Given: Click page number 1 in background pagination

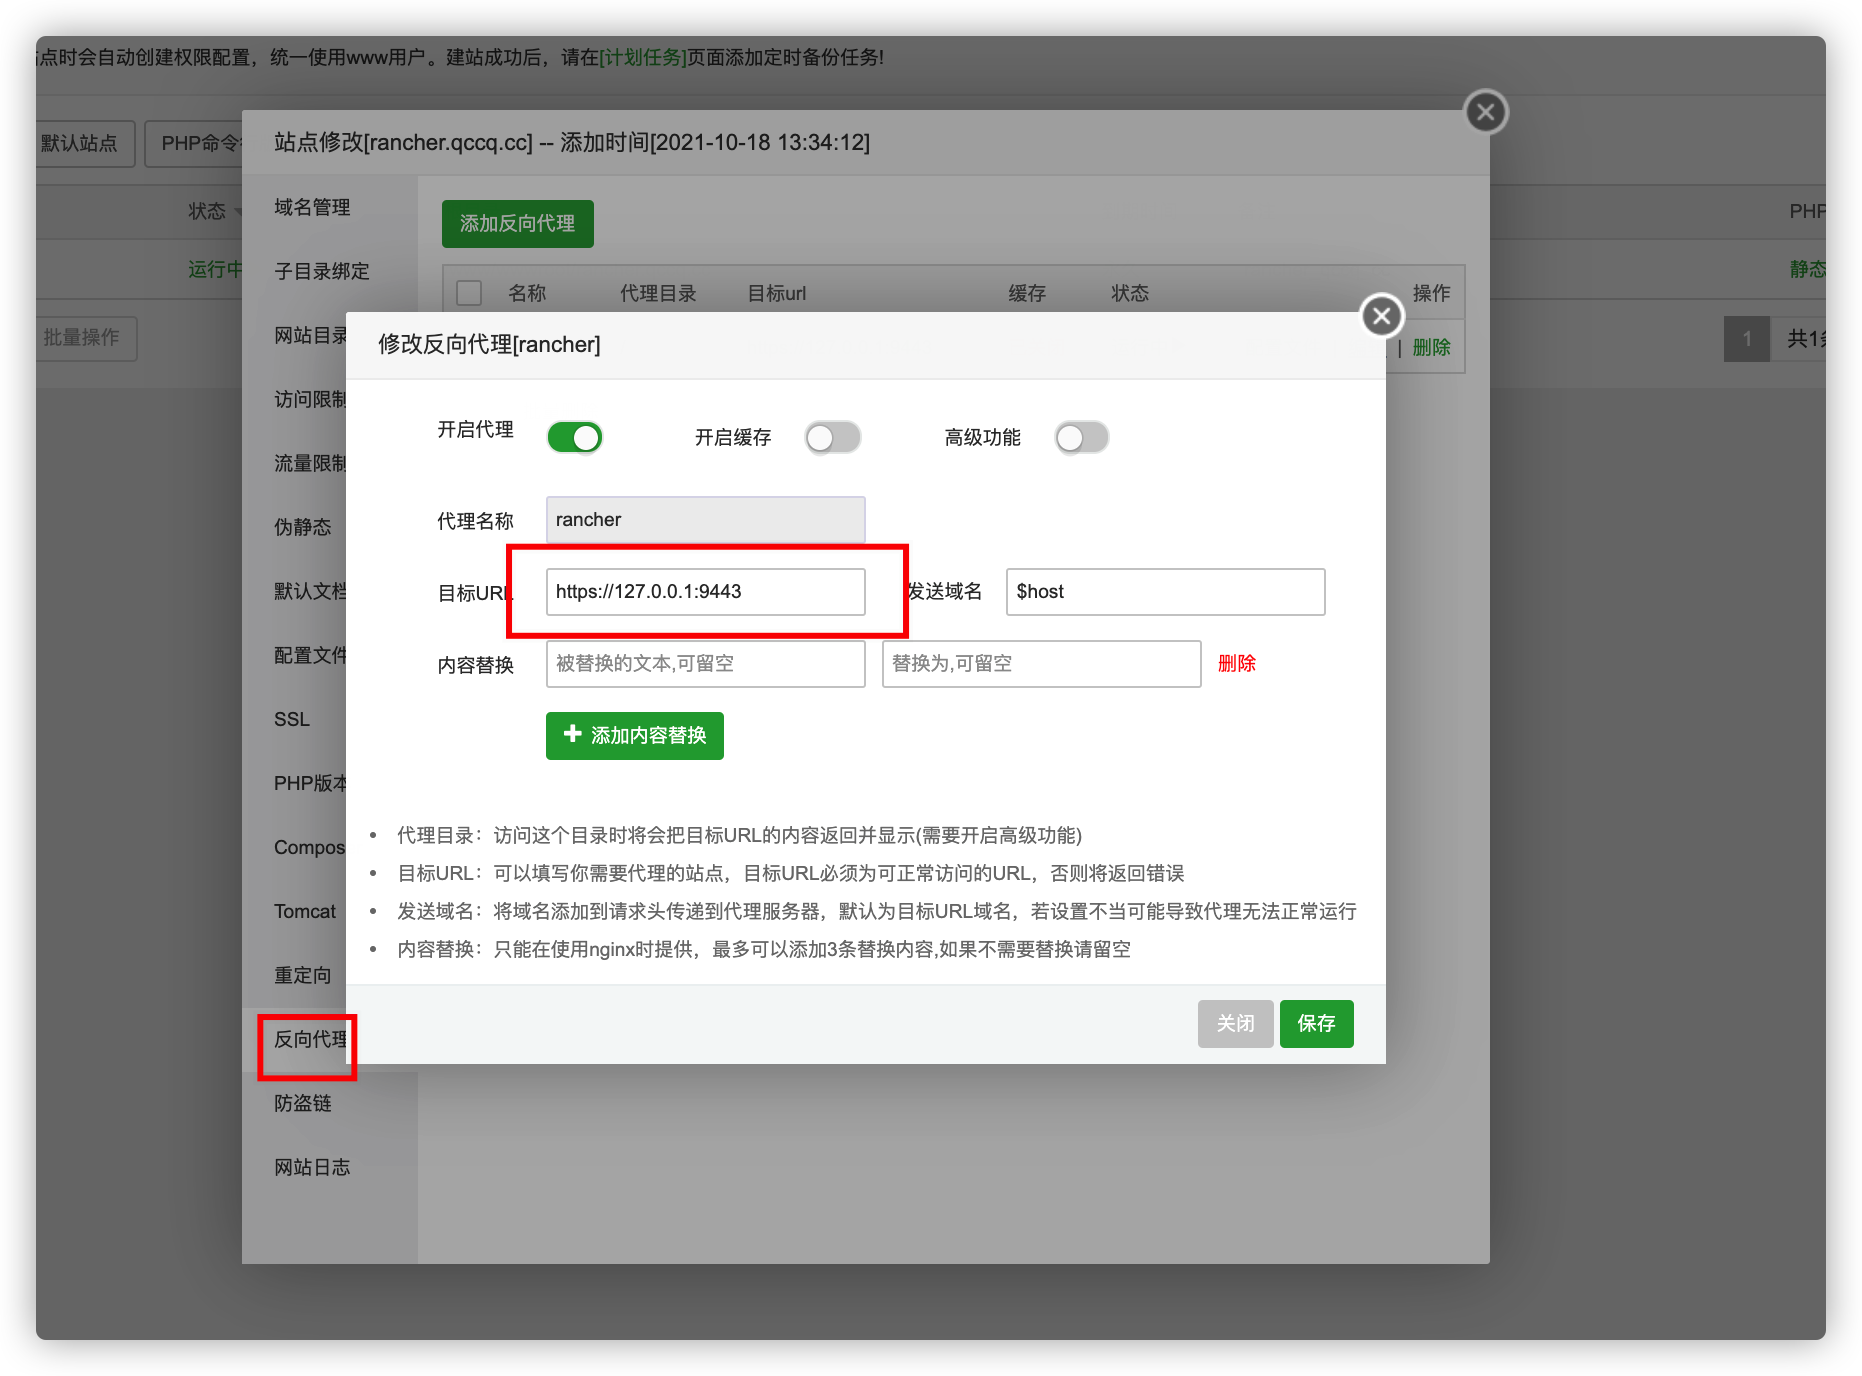Looking at the screenshot, I should [1747, 340].
